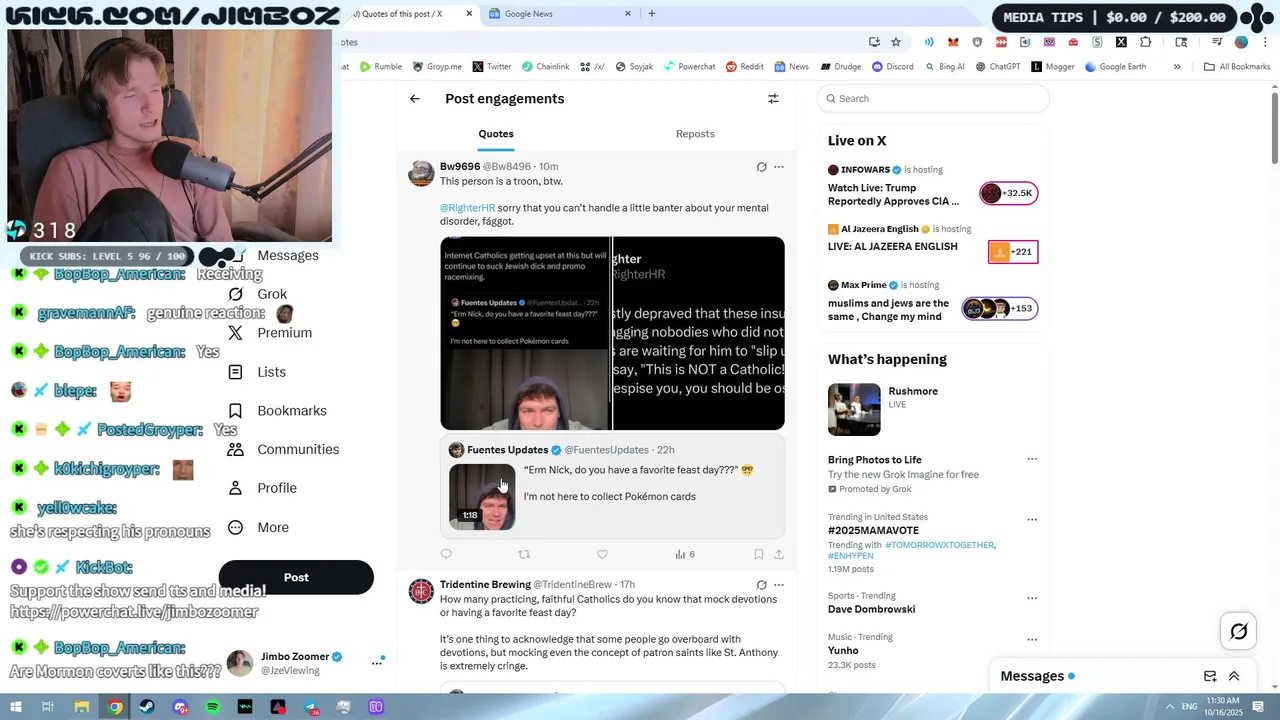Screen dimensions: 1280x720
Task: Open the Google Earth bookmark
Action: tap(1115, 67)
